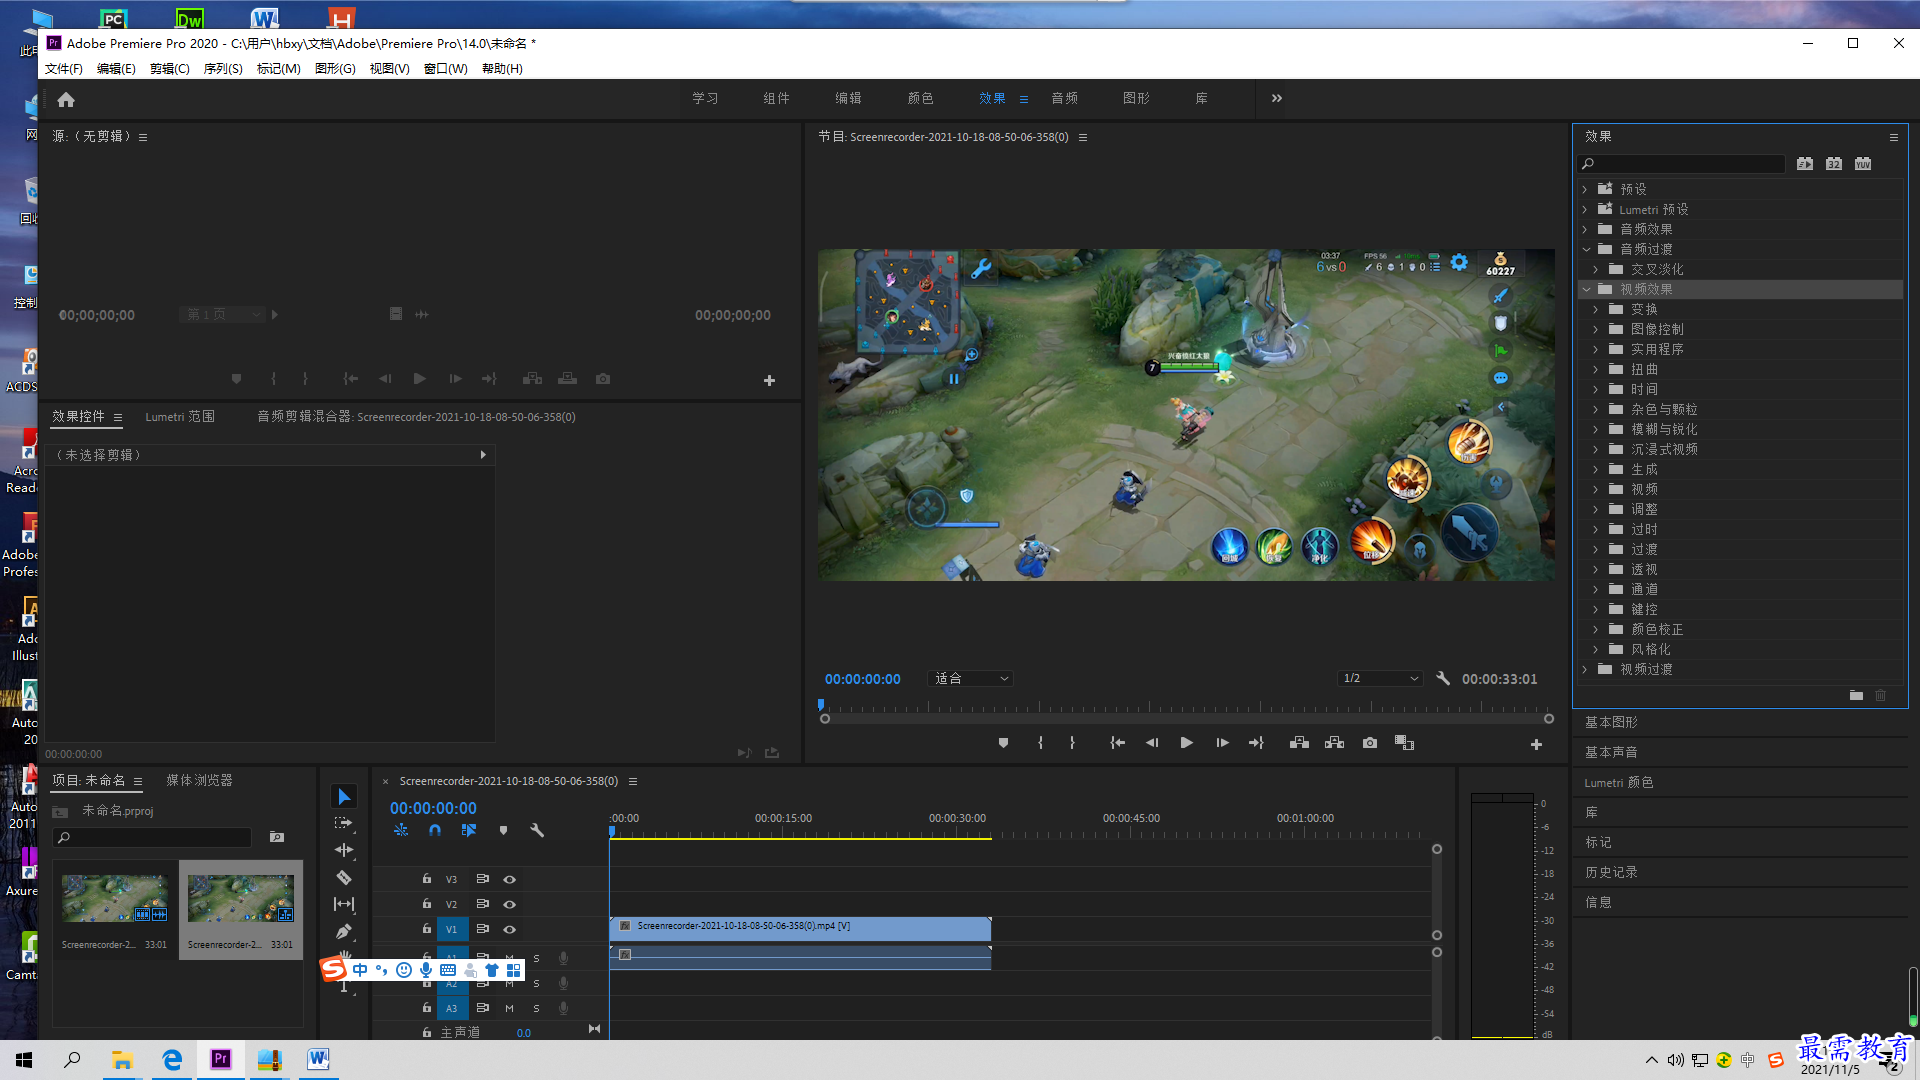The image size is (1920, 1080).
Task: Toggle V3 track output eye
Action: pyautogui.click(x=509, y=879)
